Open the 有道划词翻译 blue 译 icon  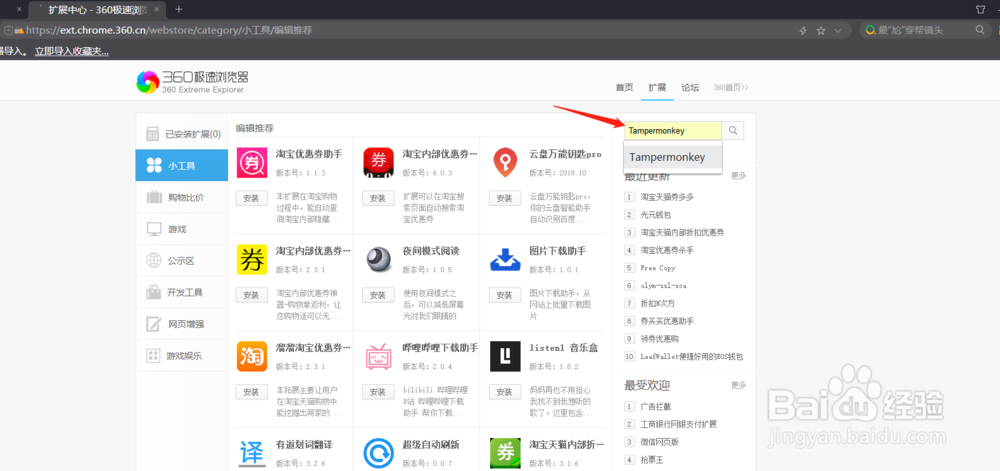click(252, 453)
